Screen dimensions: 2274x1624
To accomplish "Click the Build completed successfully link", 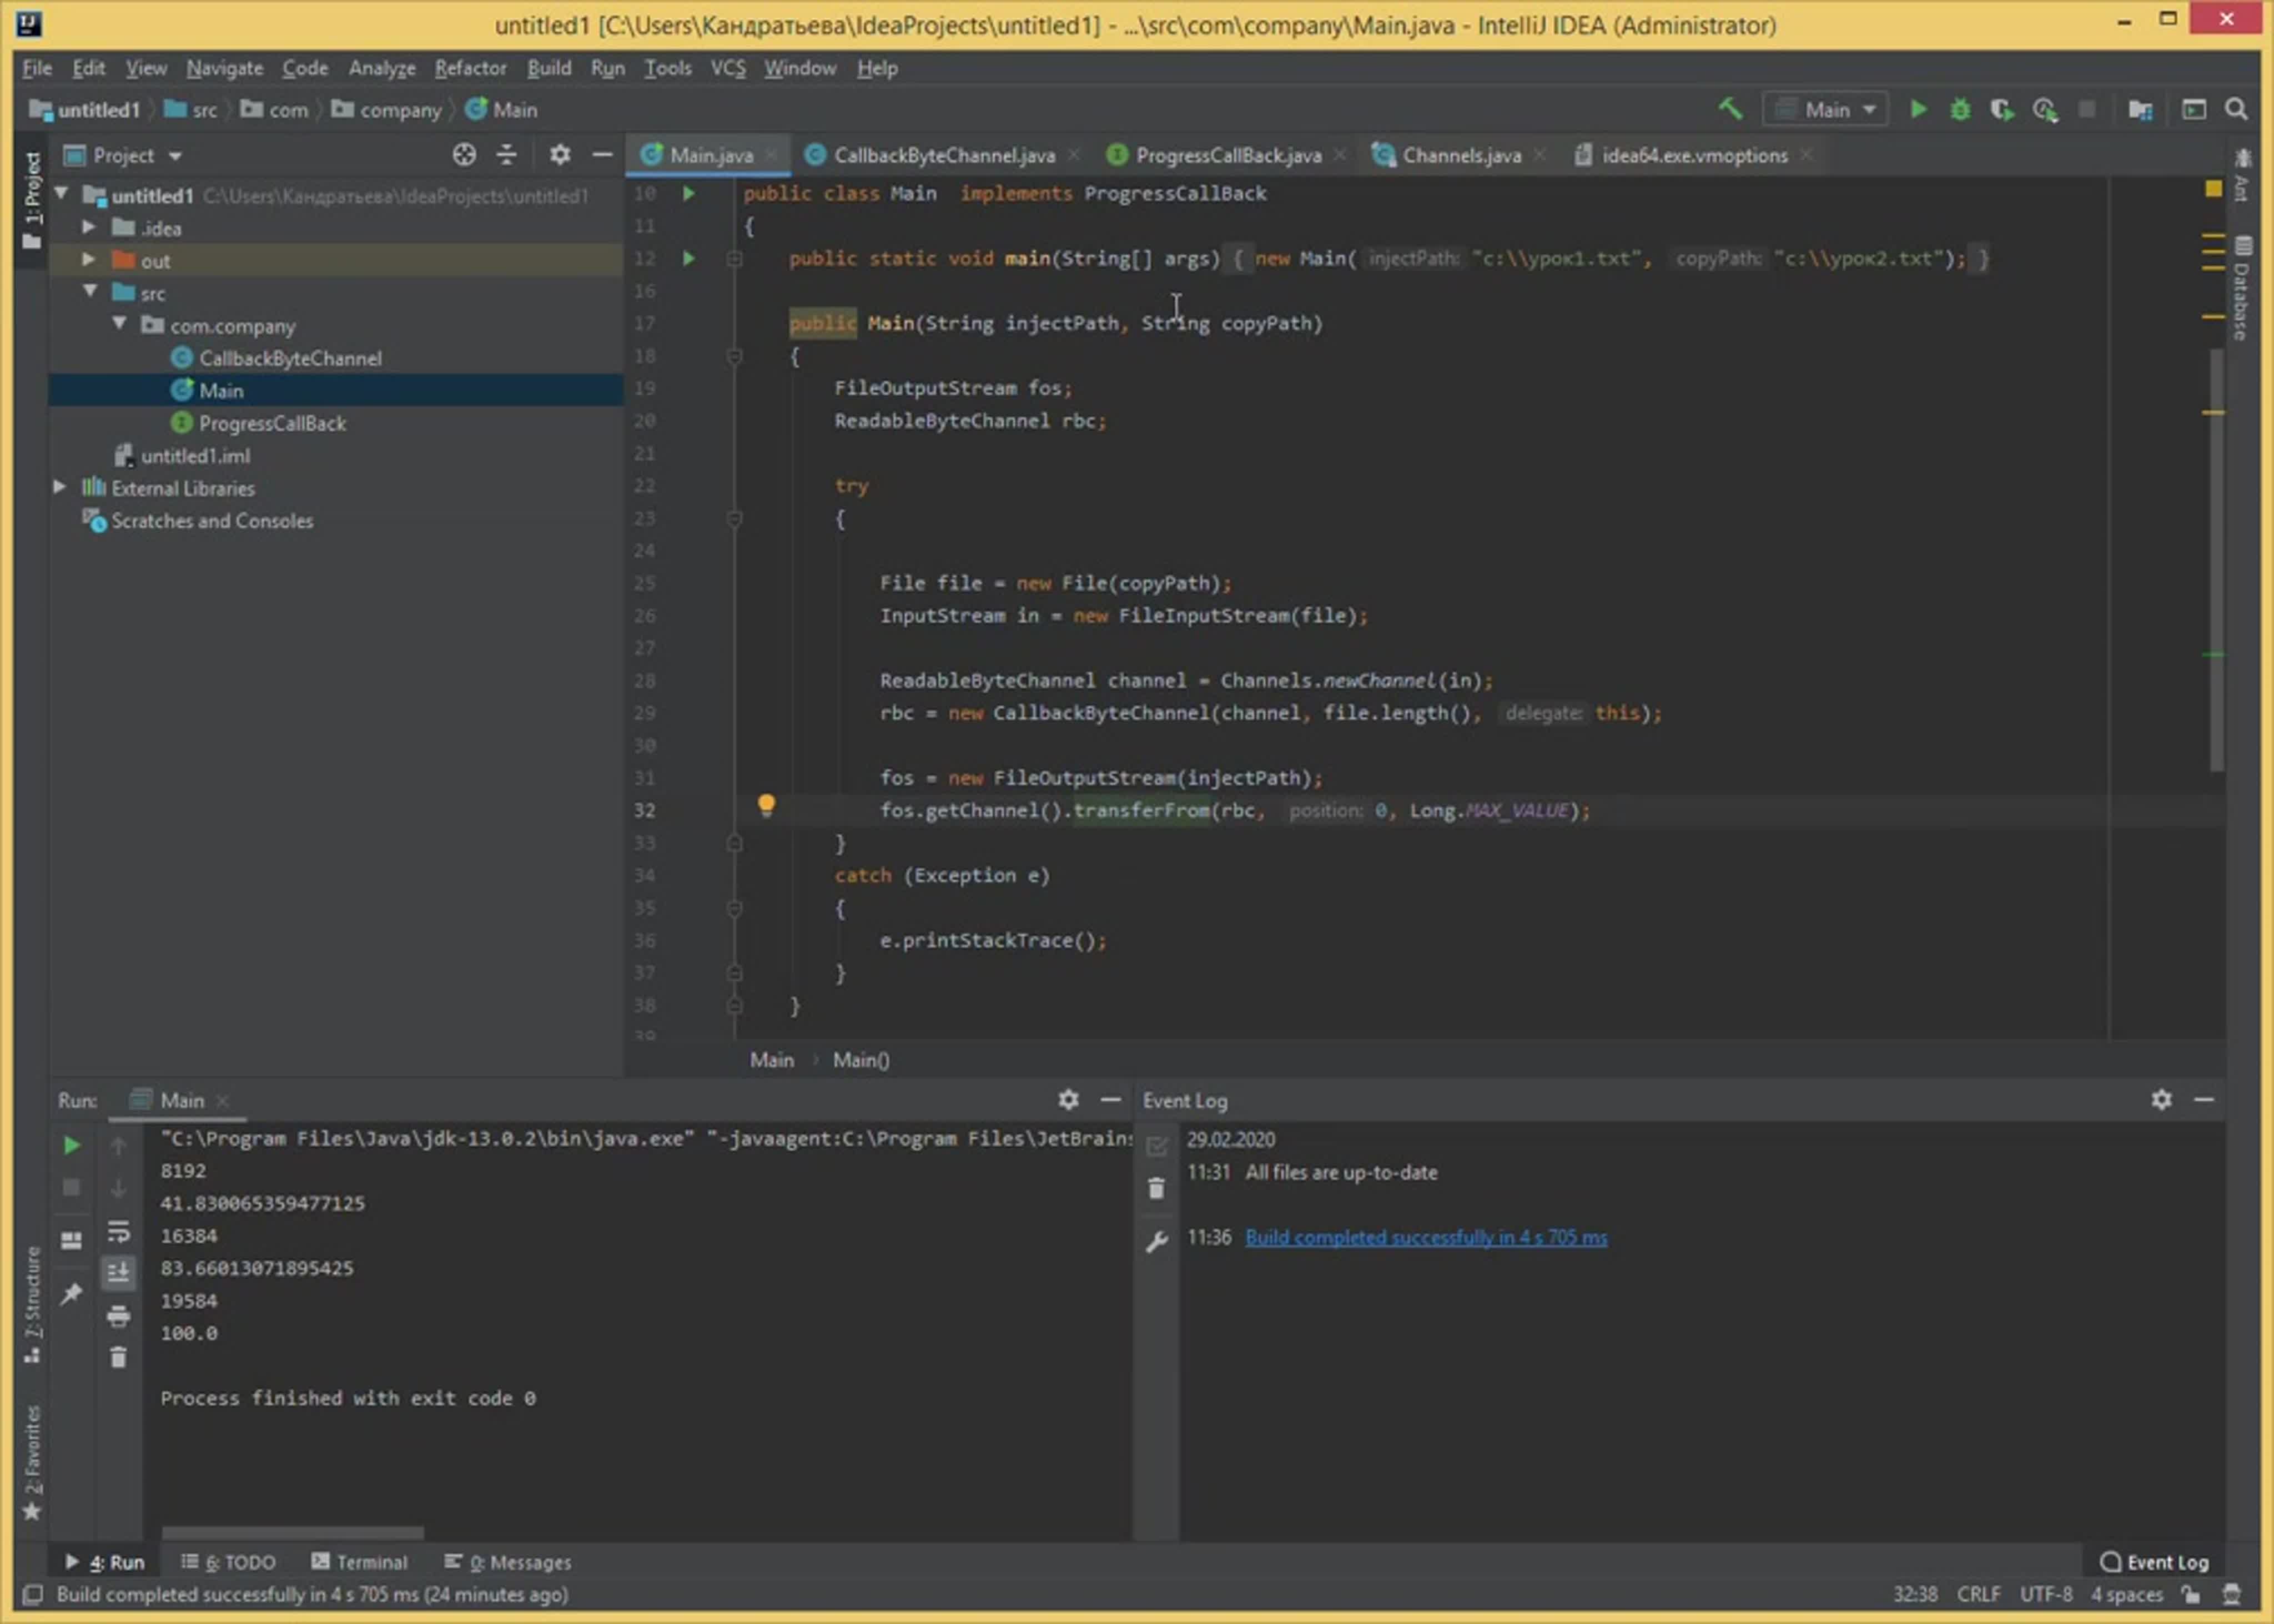I will pos(1426,1238).
